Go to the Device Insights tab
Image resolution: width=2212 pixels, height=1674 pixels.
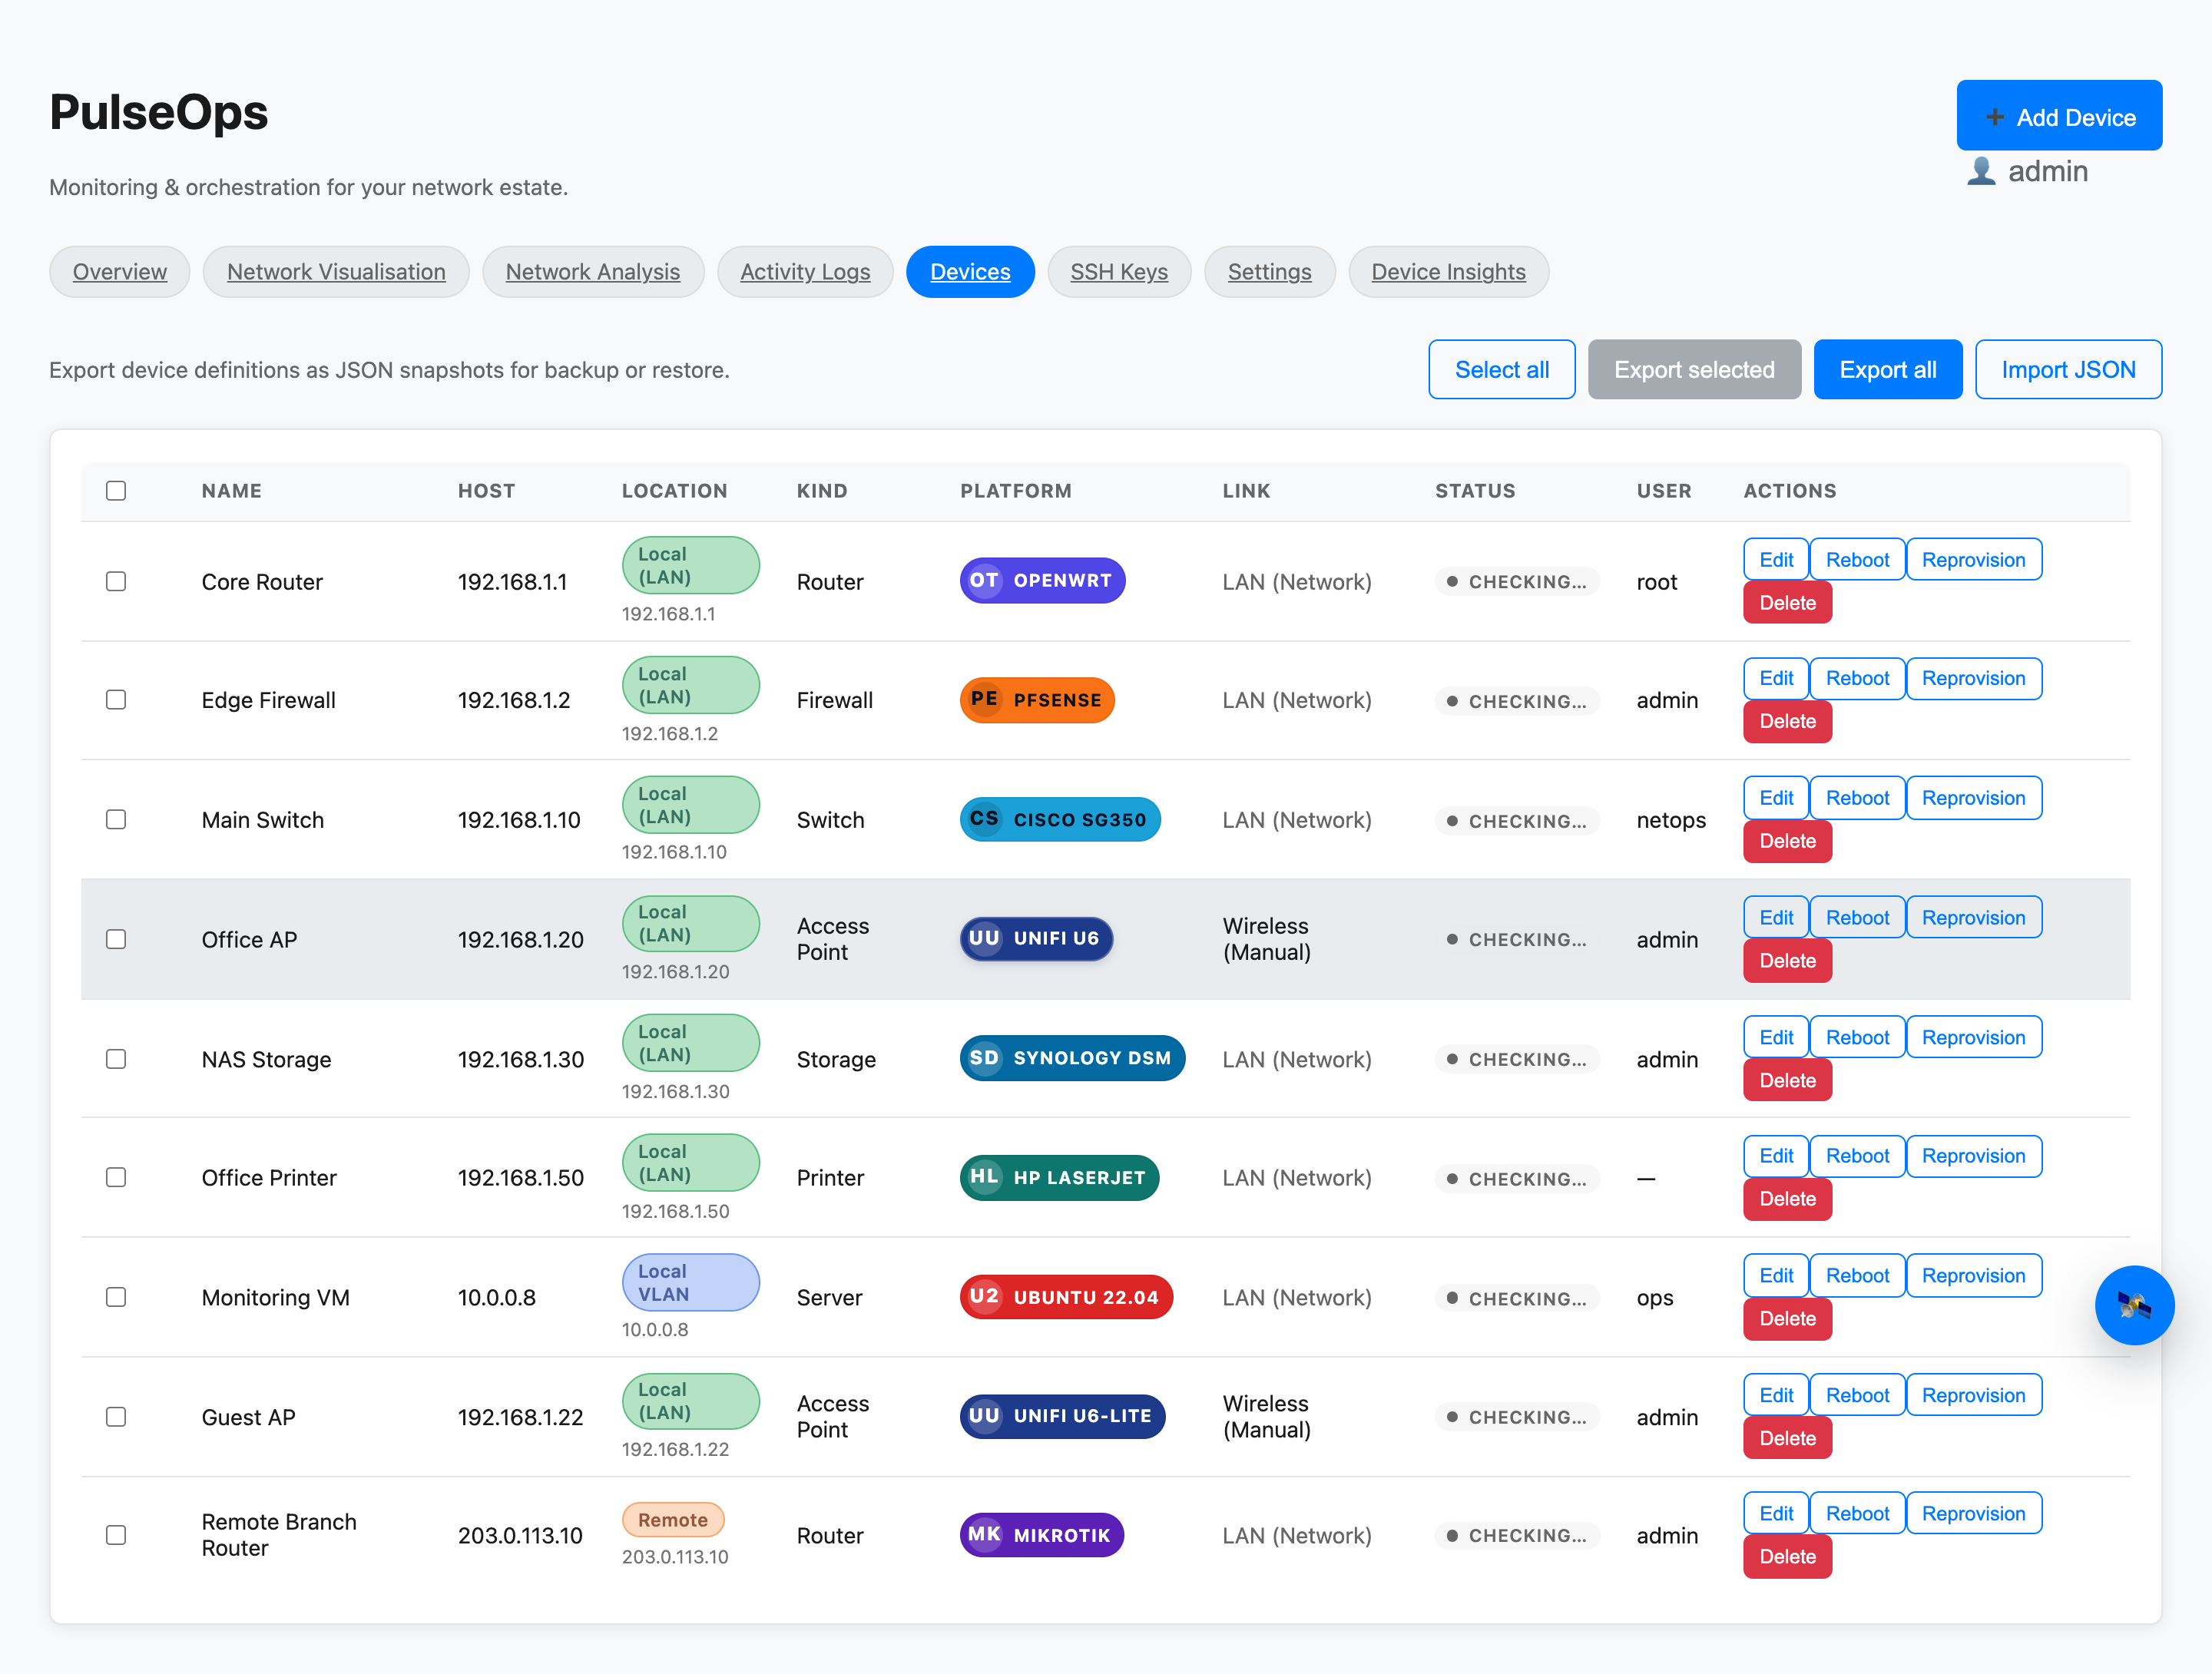coord(1447,272)
